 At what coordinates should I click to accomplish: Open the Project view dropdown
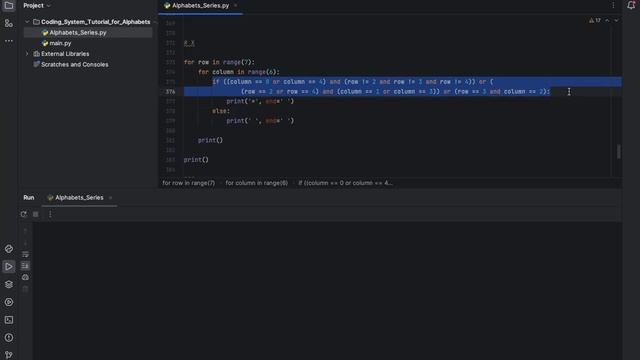coord(37,6)
